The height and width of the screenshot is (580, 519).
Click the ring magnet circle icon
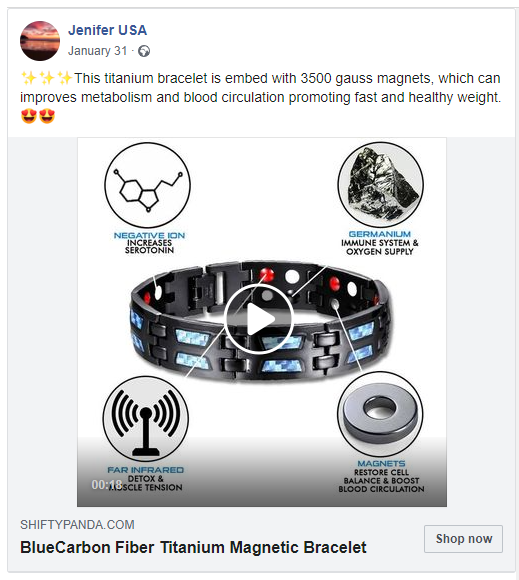pos(380,414)
